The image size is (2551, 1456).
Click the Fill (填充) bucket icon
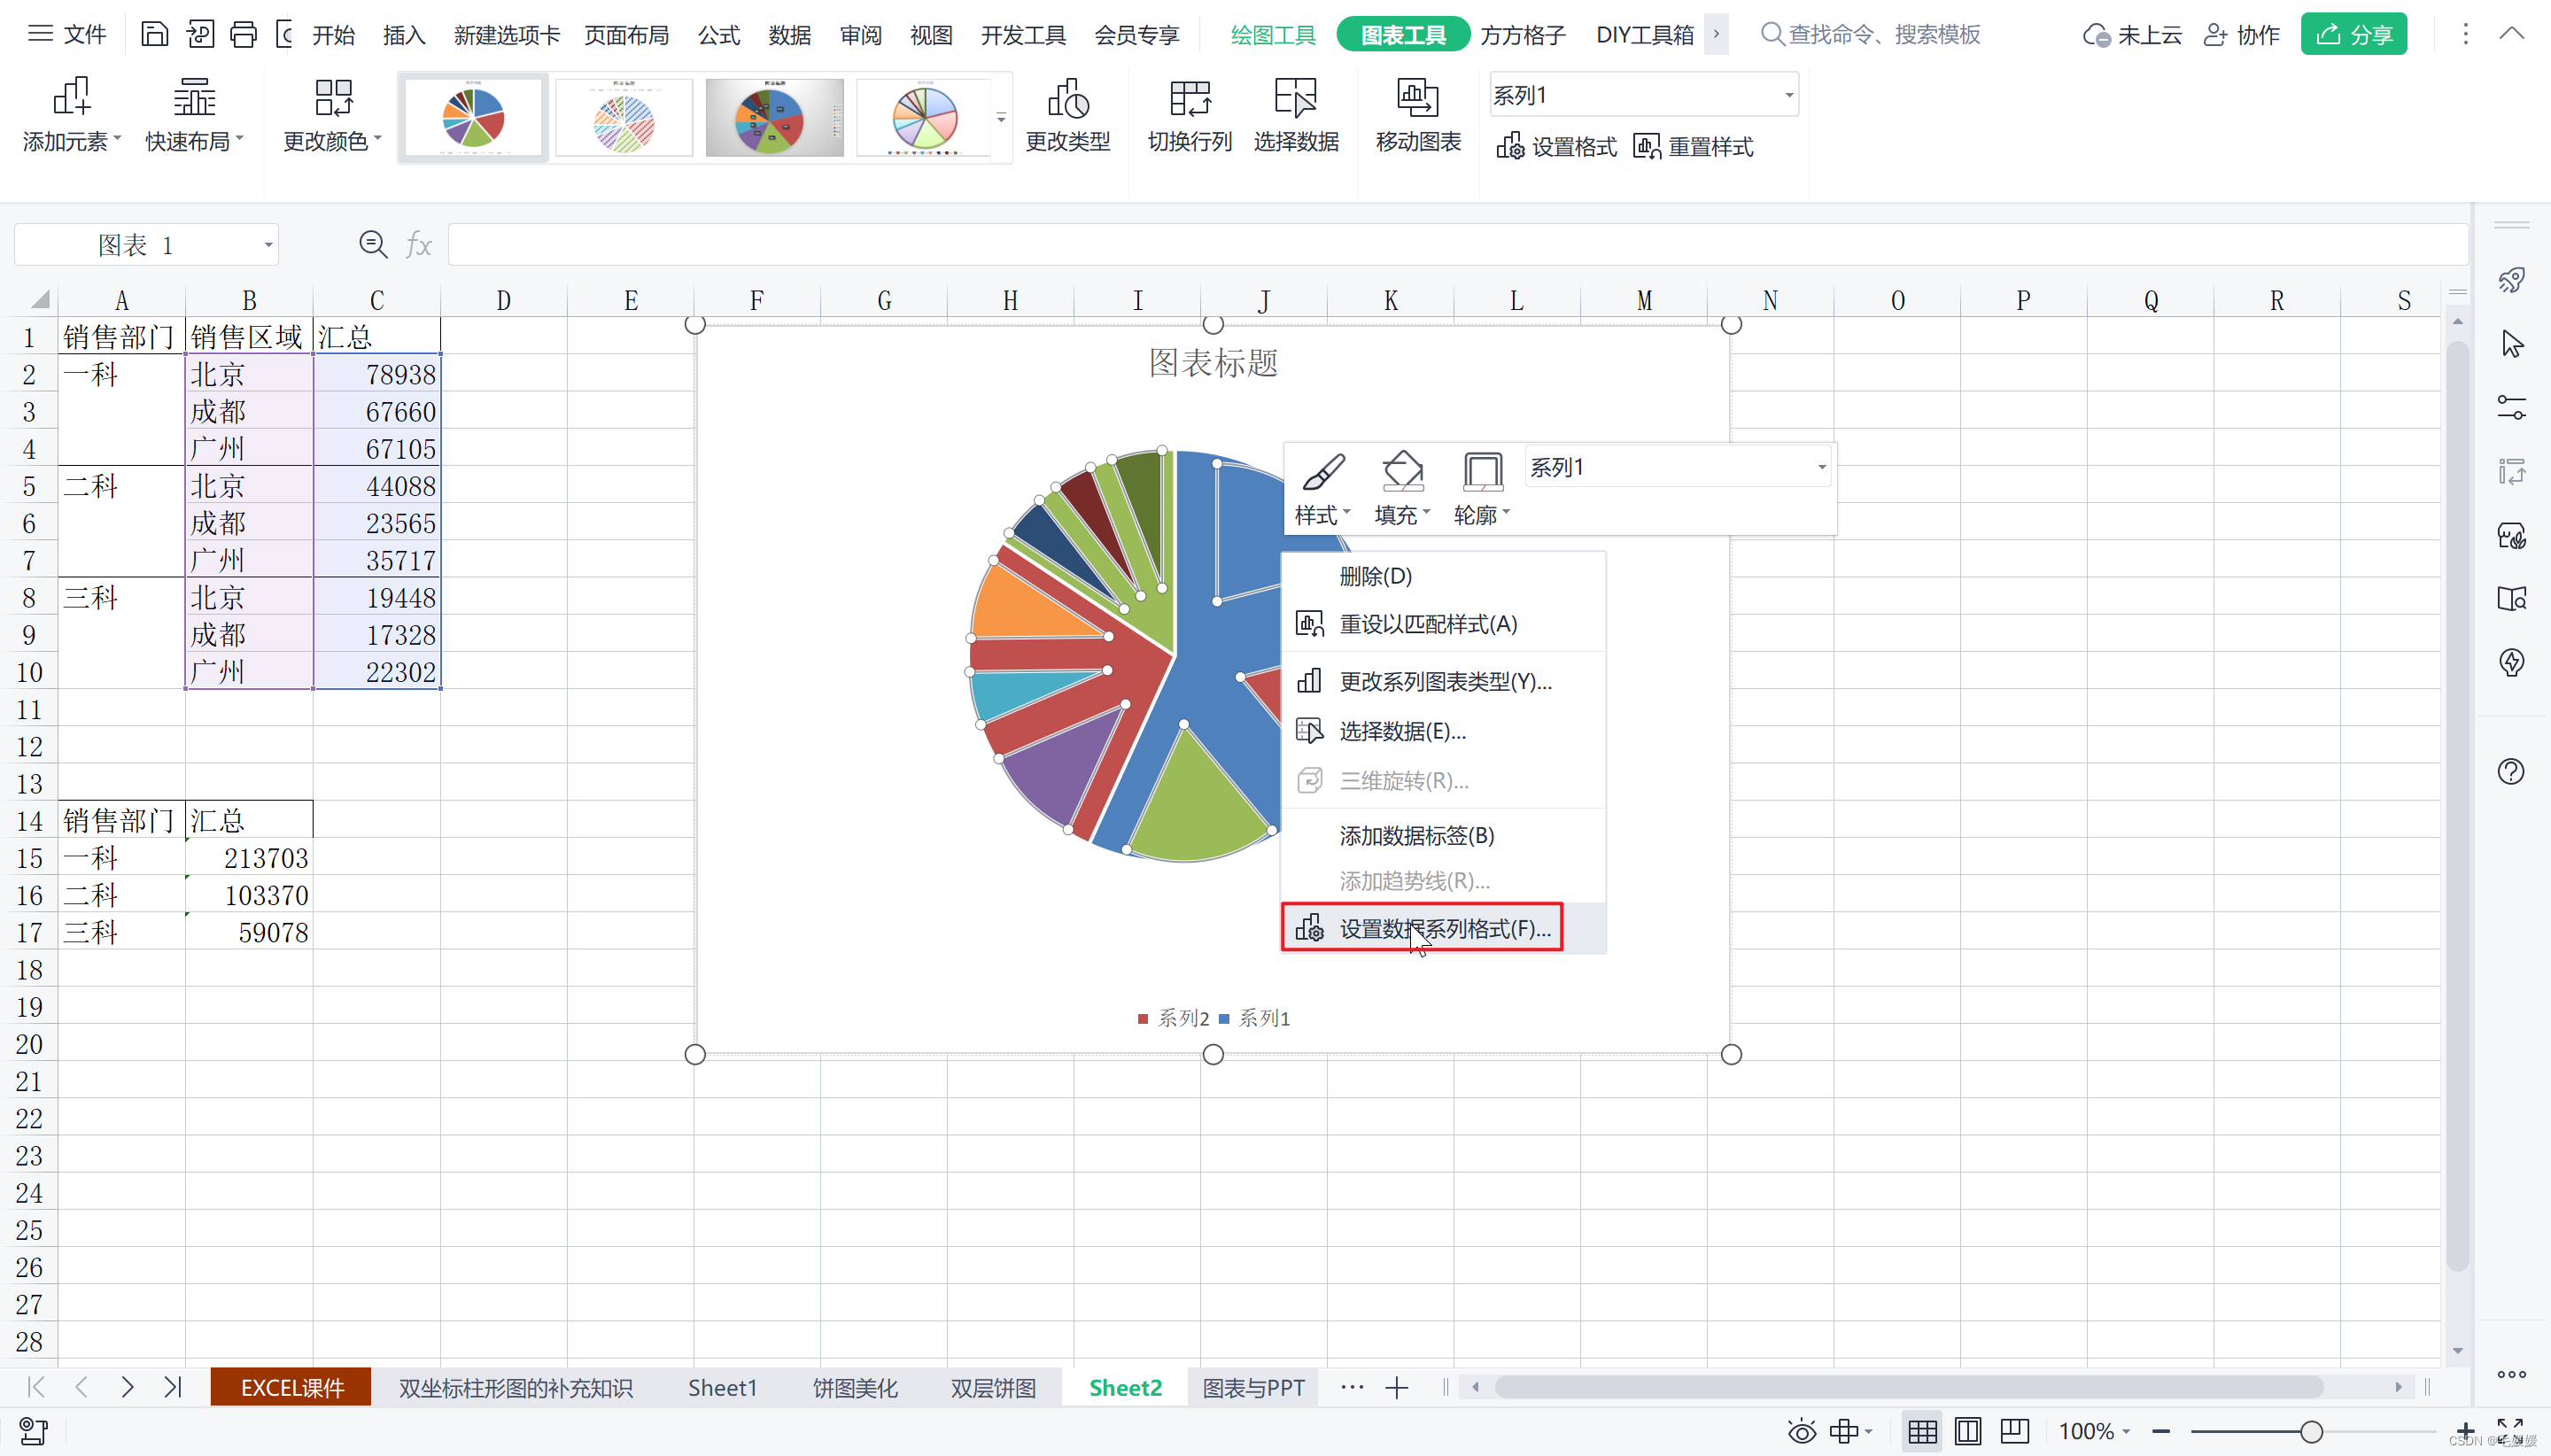tap(1402, 472)
